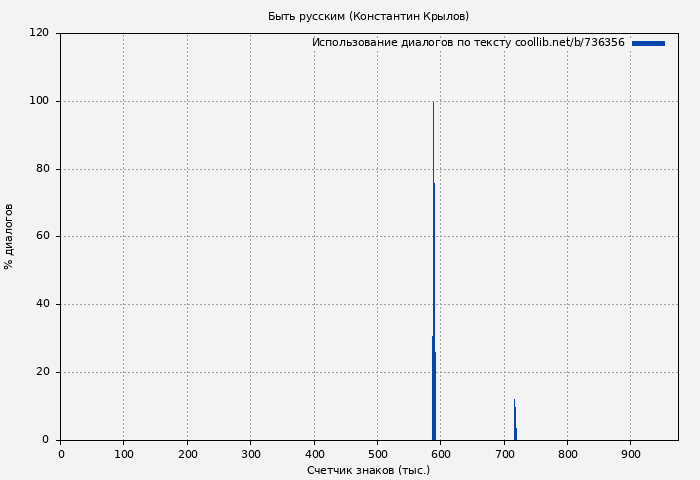Click the 200 tick on the x-axis
The height and width of the screenshot is (480, 700).
pos(187,454)
